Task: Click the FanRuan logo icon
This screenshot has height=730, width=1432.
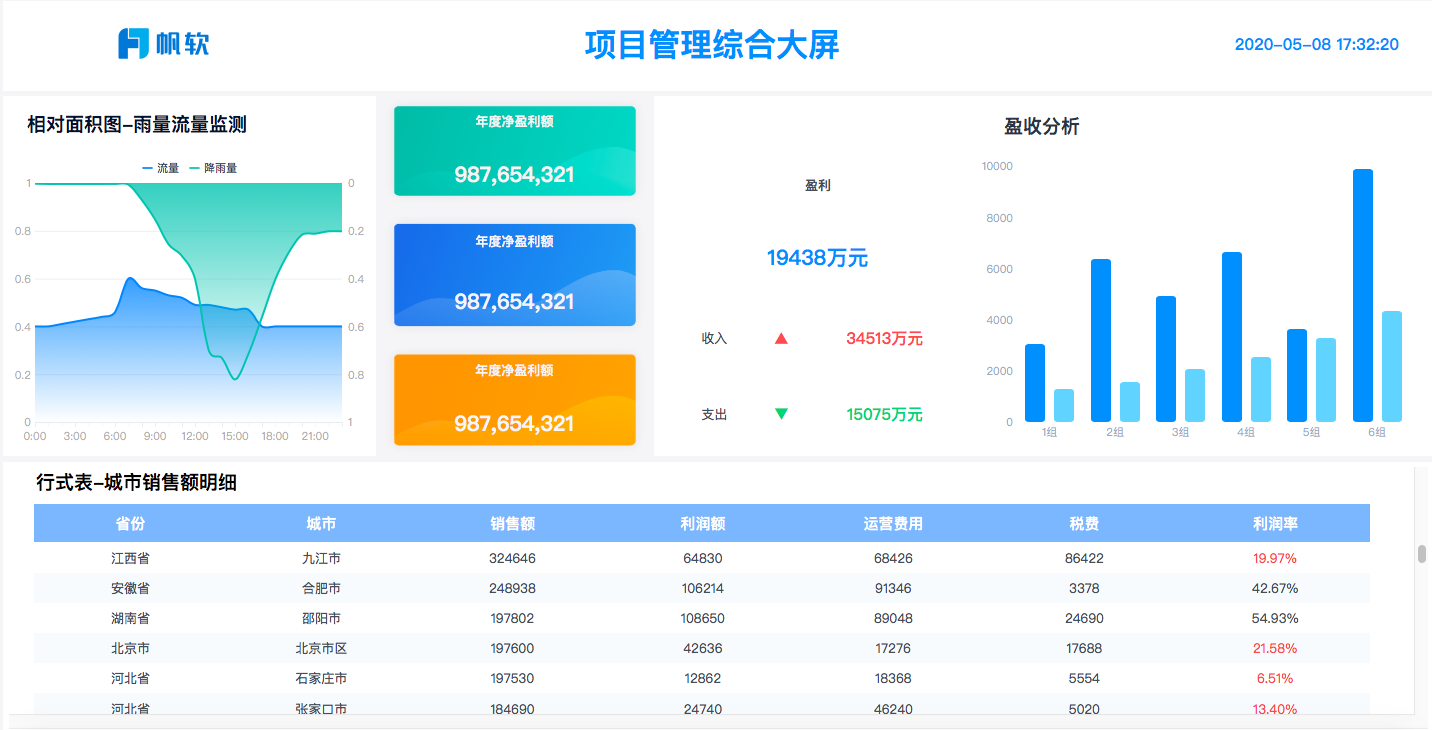Action: tap(132, 44)
